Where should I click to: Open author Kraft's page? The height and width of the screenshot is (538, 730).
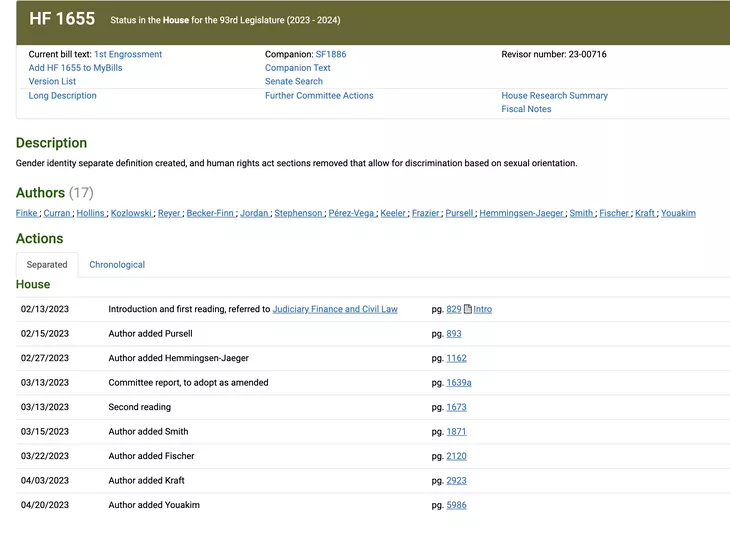point(645,213)
